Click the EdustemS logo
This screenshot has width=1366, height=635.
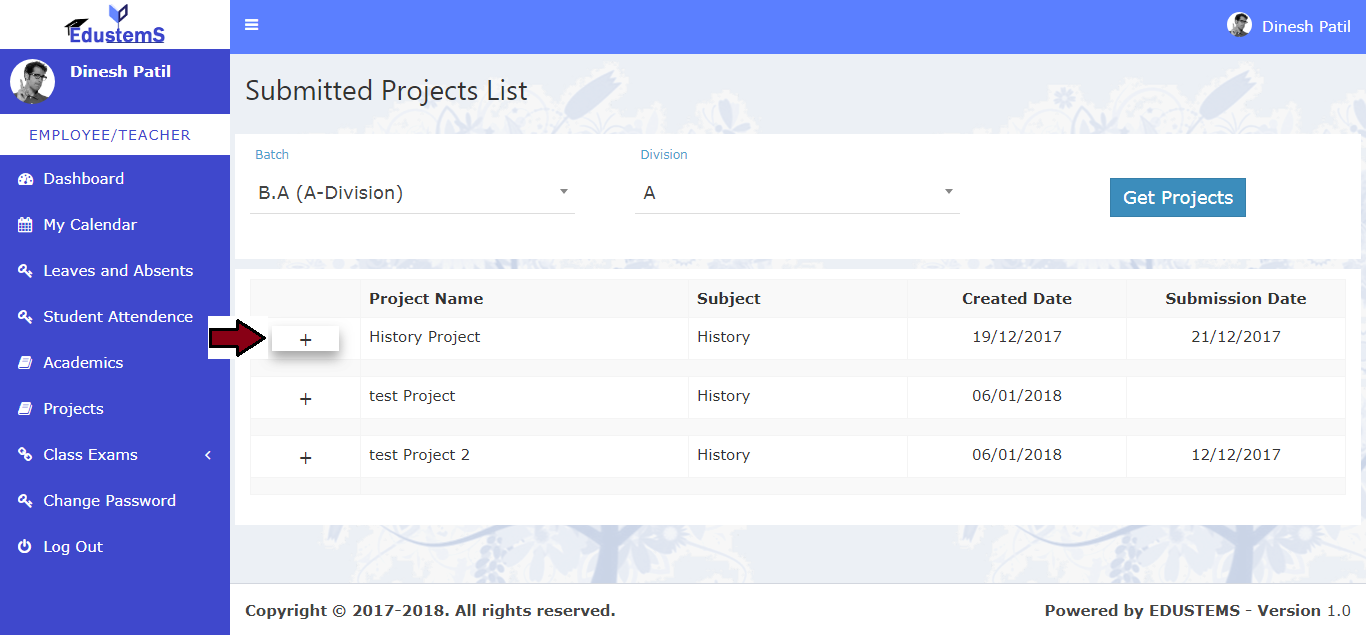pos(115,25)
